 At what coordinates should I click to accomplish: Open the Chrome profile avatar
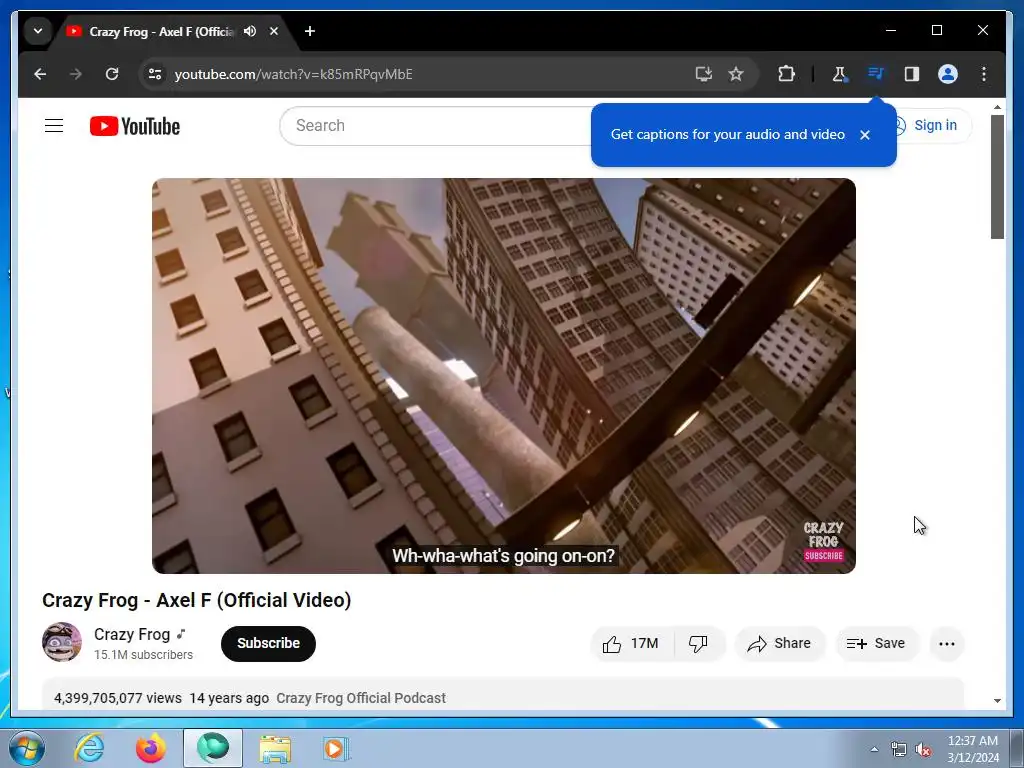coord(948,74)
